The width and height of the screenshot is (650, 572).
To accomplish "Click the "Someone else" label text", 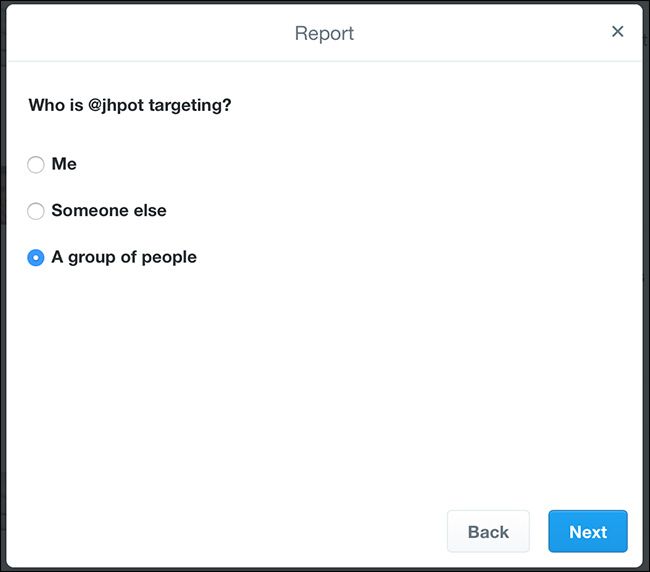I will tap(109, 210).
